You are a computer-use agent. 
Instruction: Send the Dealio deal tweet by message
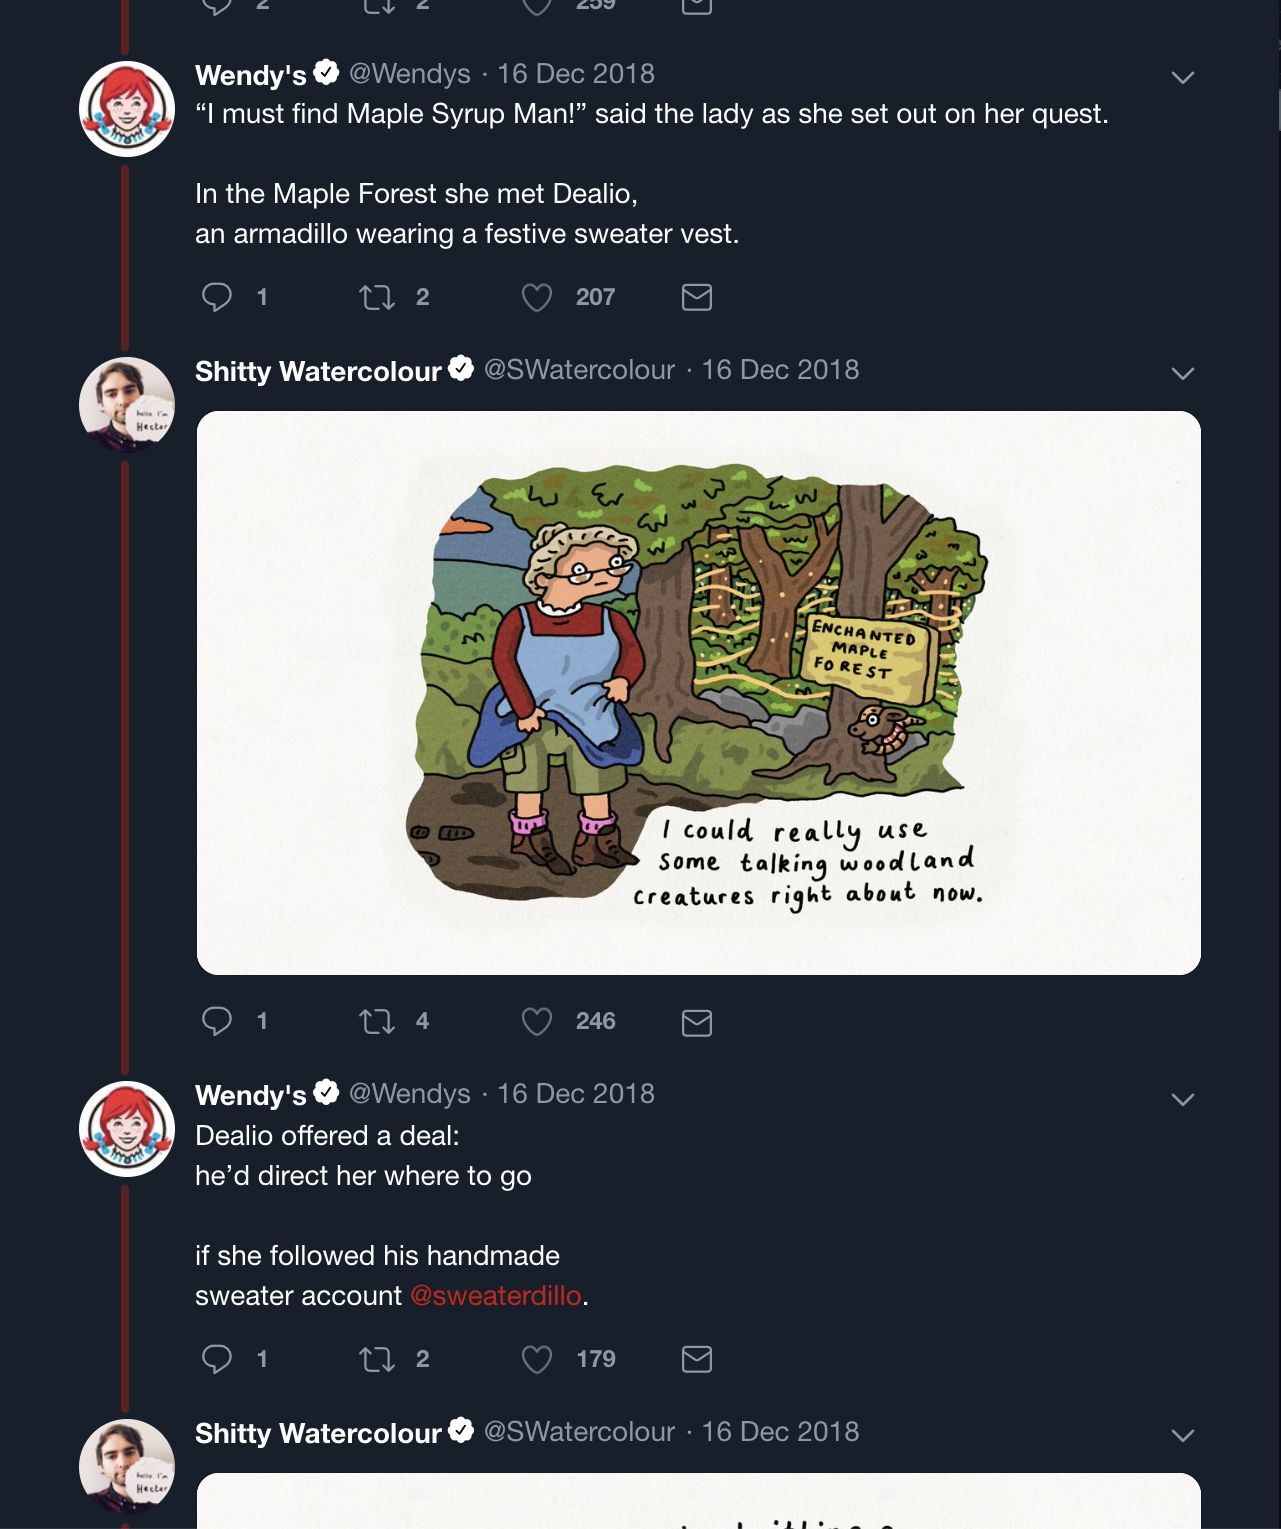coord(697,1359)
